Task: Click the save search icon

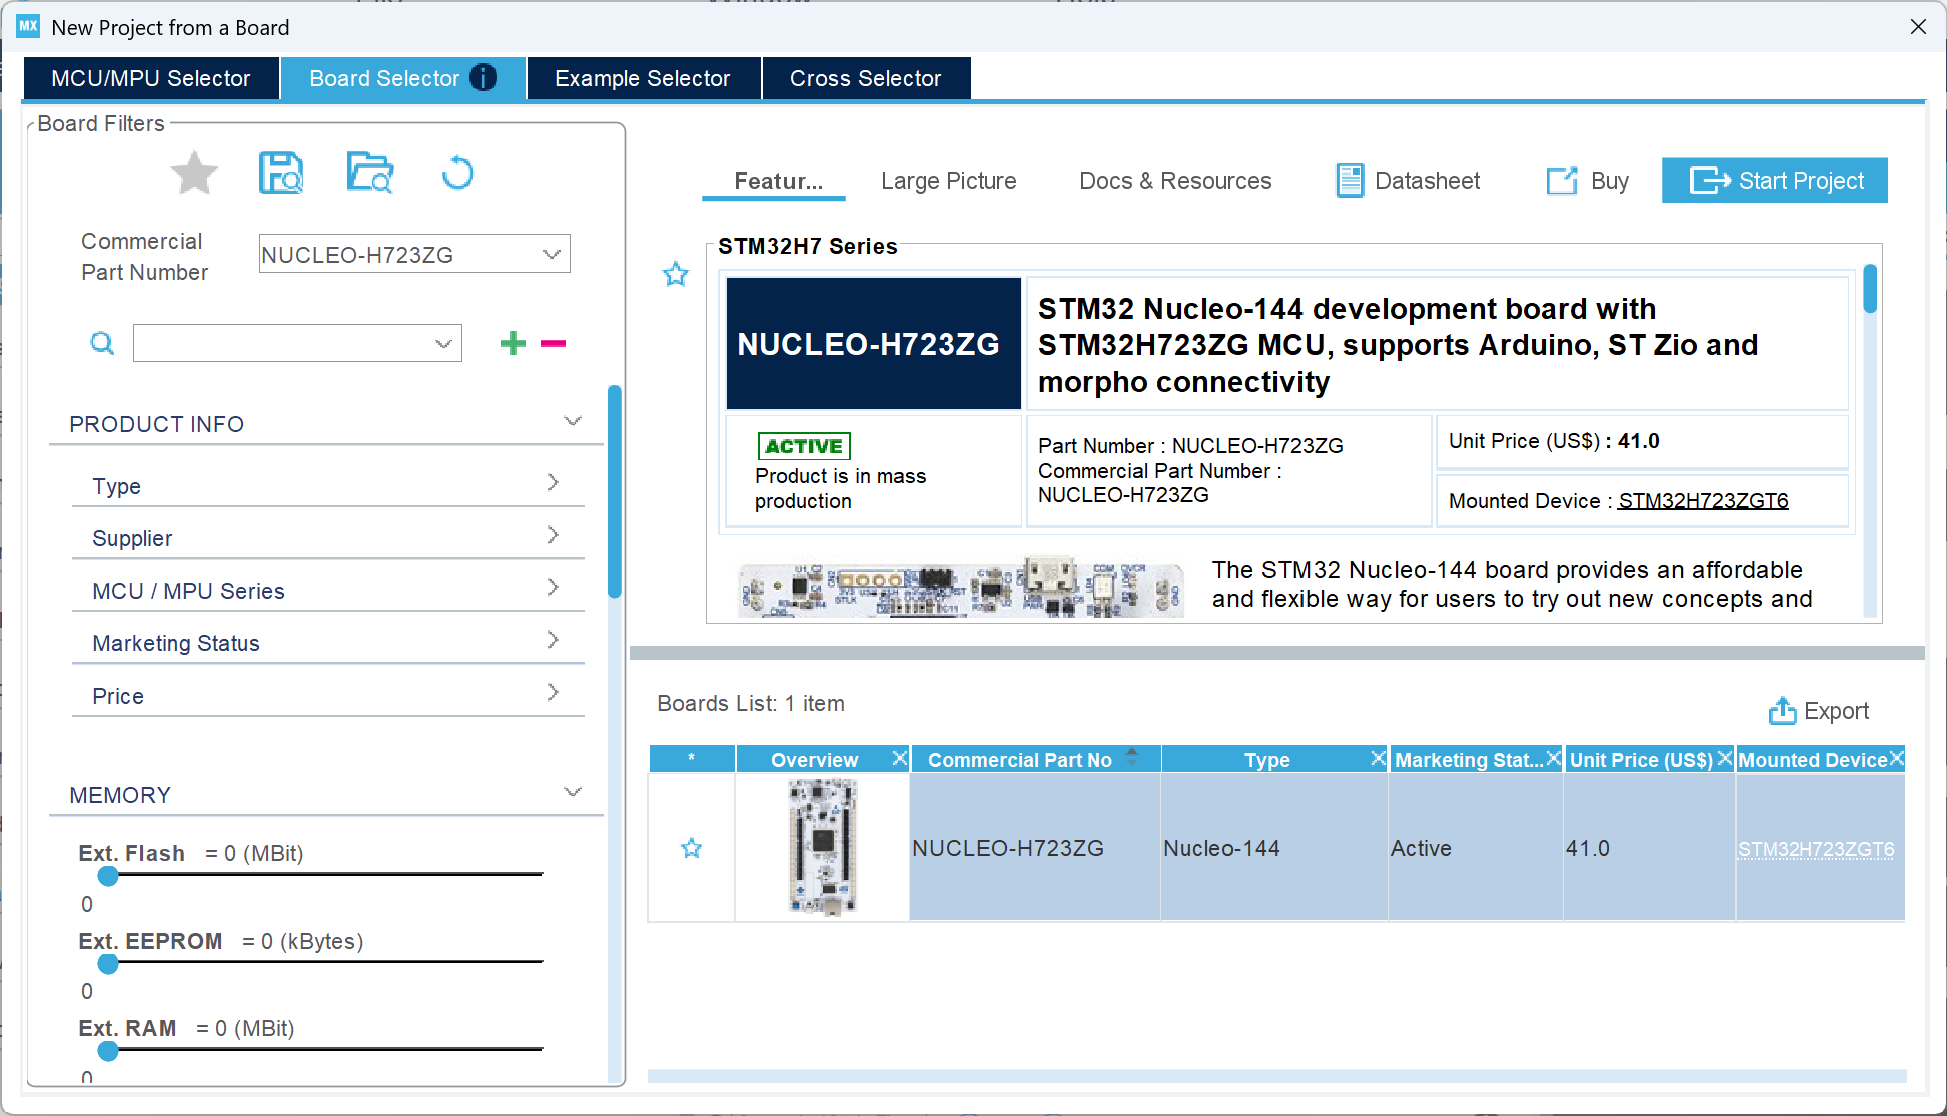Action: coord(281,173)
